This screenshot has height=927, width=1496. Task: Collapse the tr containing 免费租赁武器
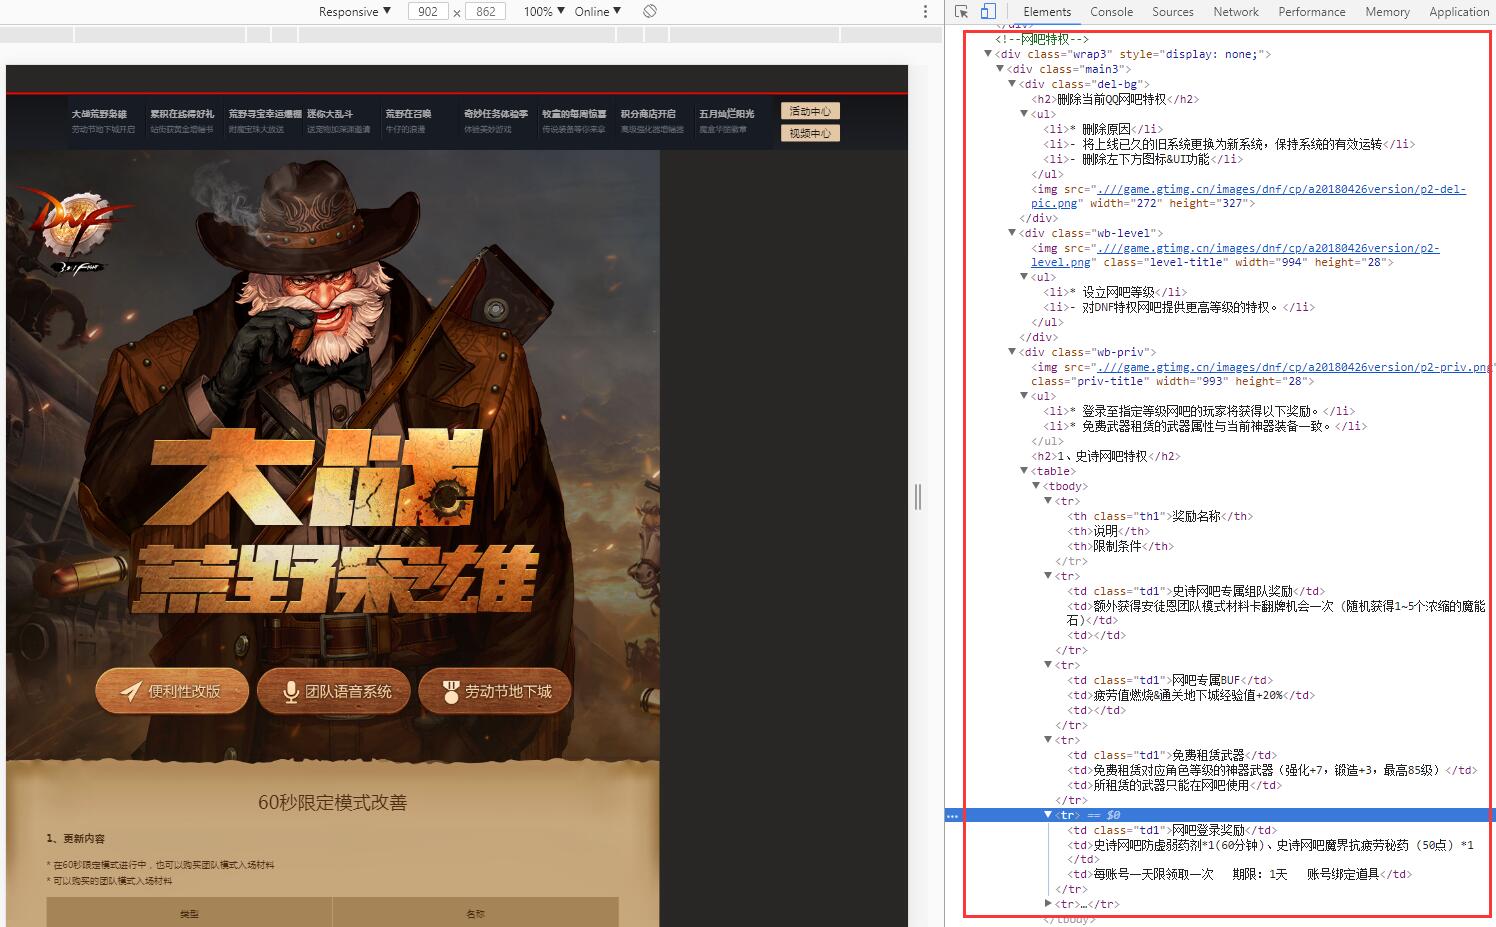1048,740
